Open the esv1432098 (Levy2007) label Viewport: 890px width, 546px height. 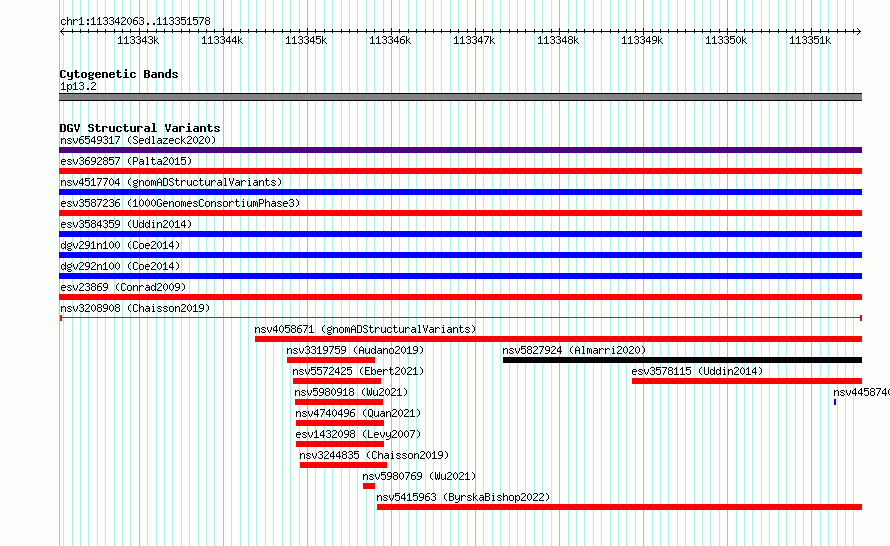click(358, 434)
